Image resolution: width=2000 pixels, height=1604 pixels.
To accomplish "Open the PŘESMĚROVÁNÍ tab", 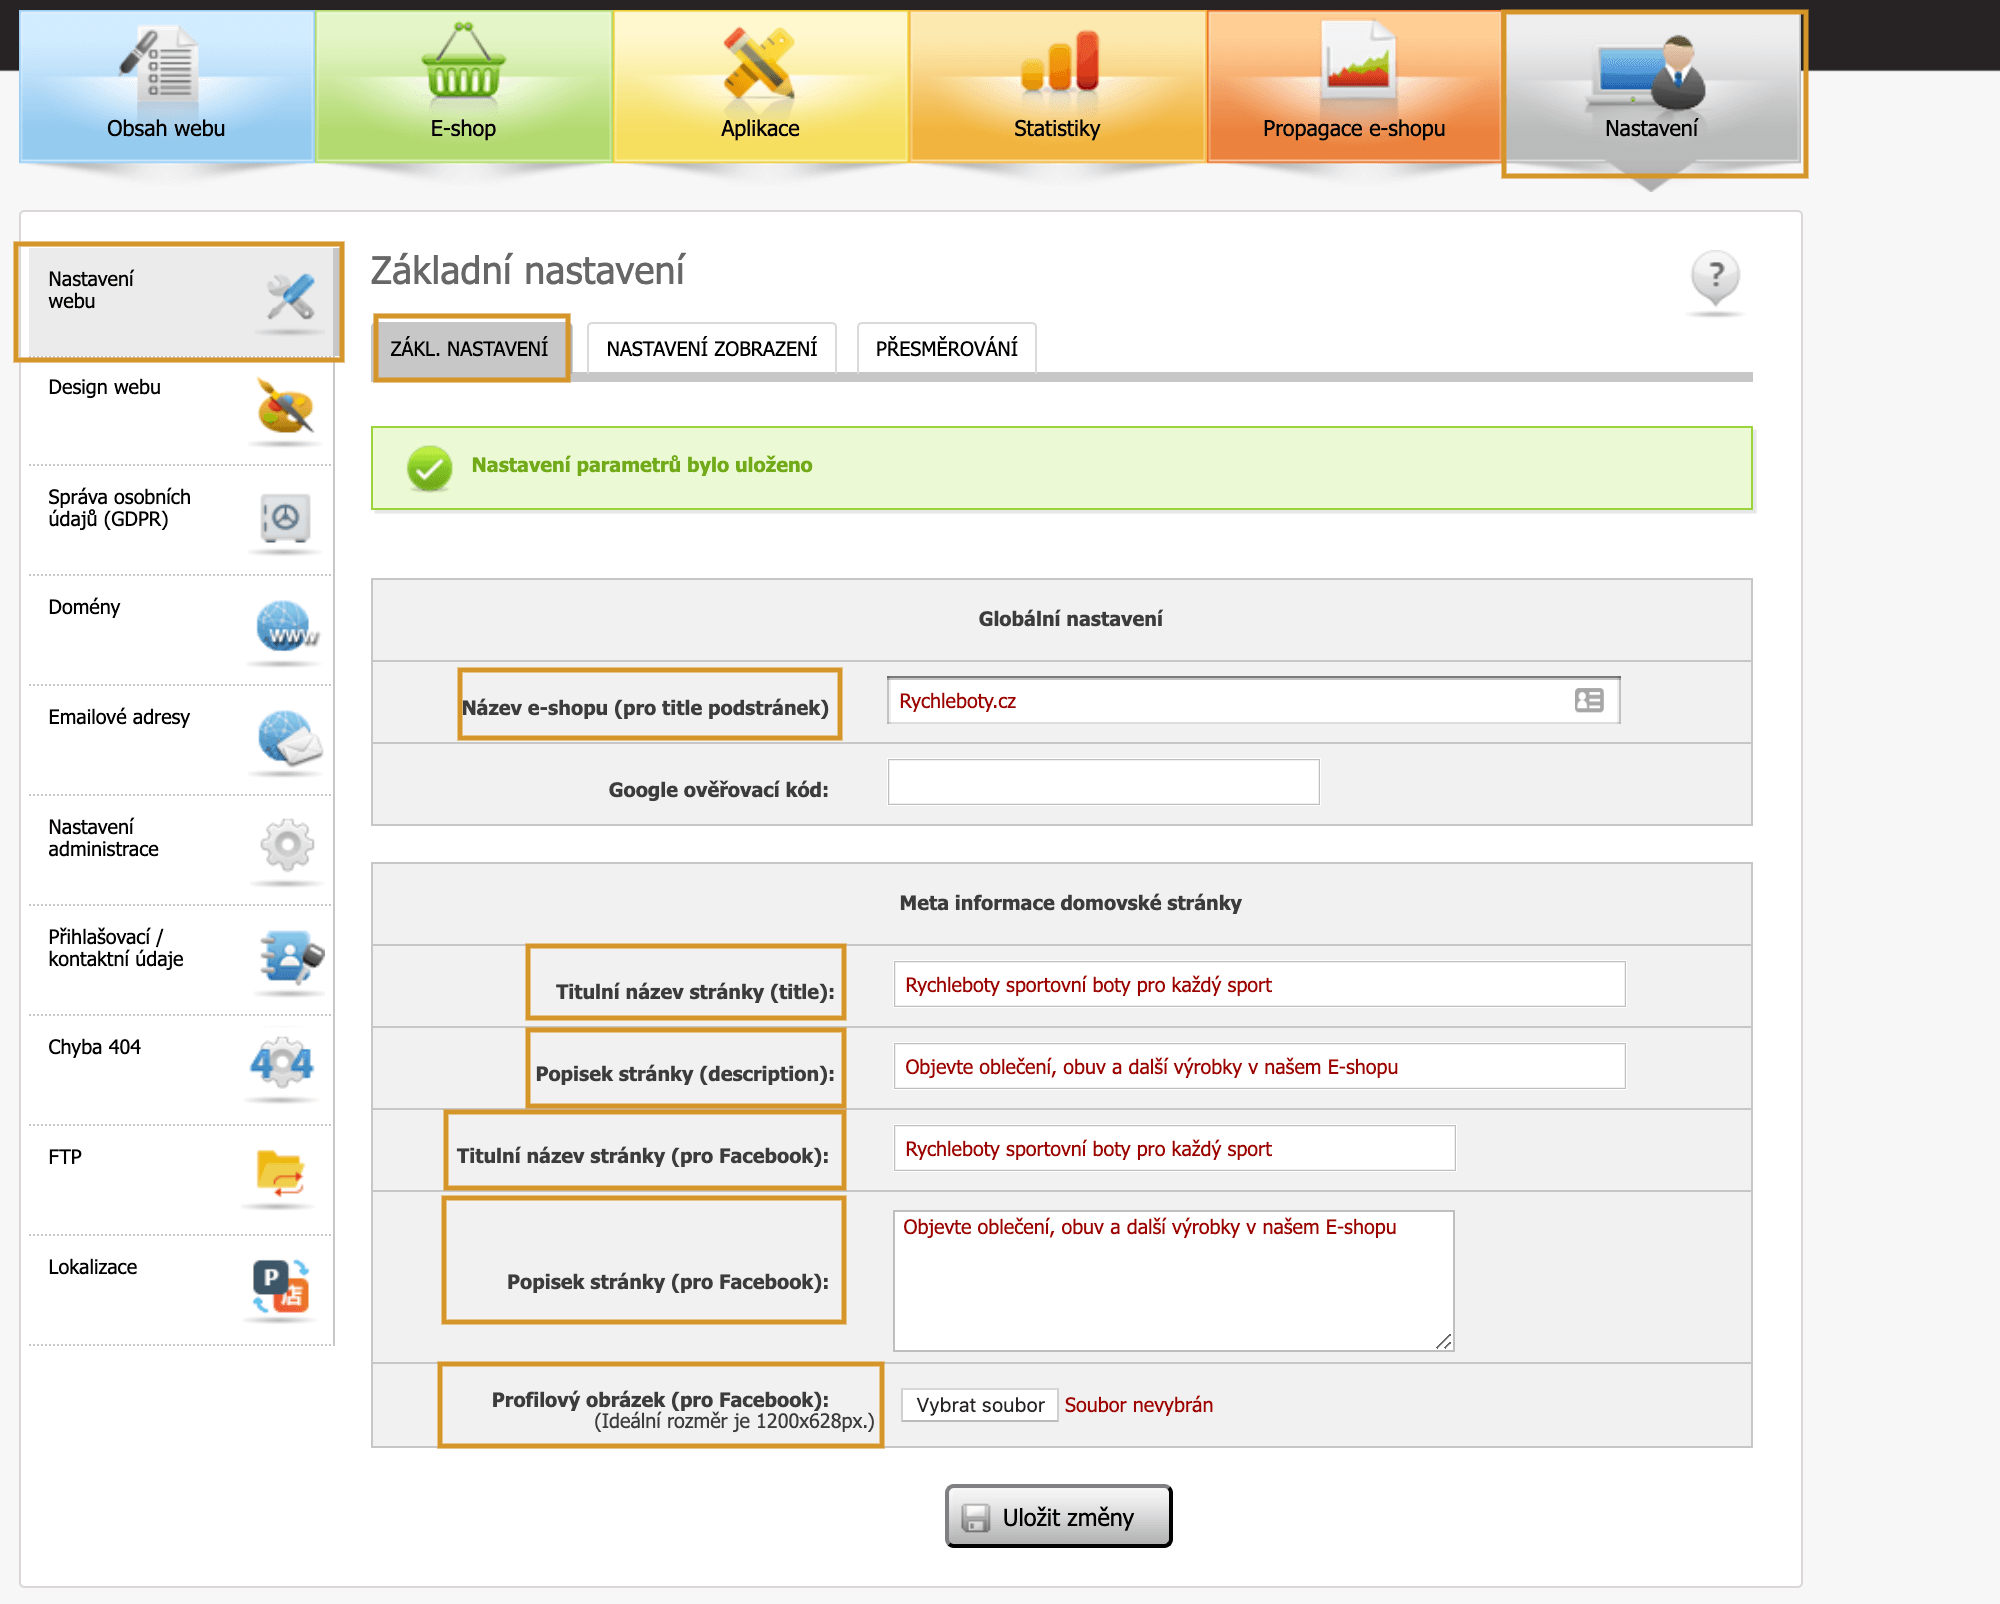I will [x=946, y=348].
